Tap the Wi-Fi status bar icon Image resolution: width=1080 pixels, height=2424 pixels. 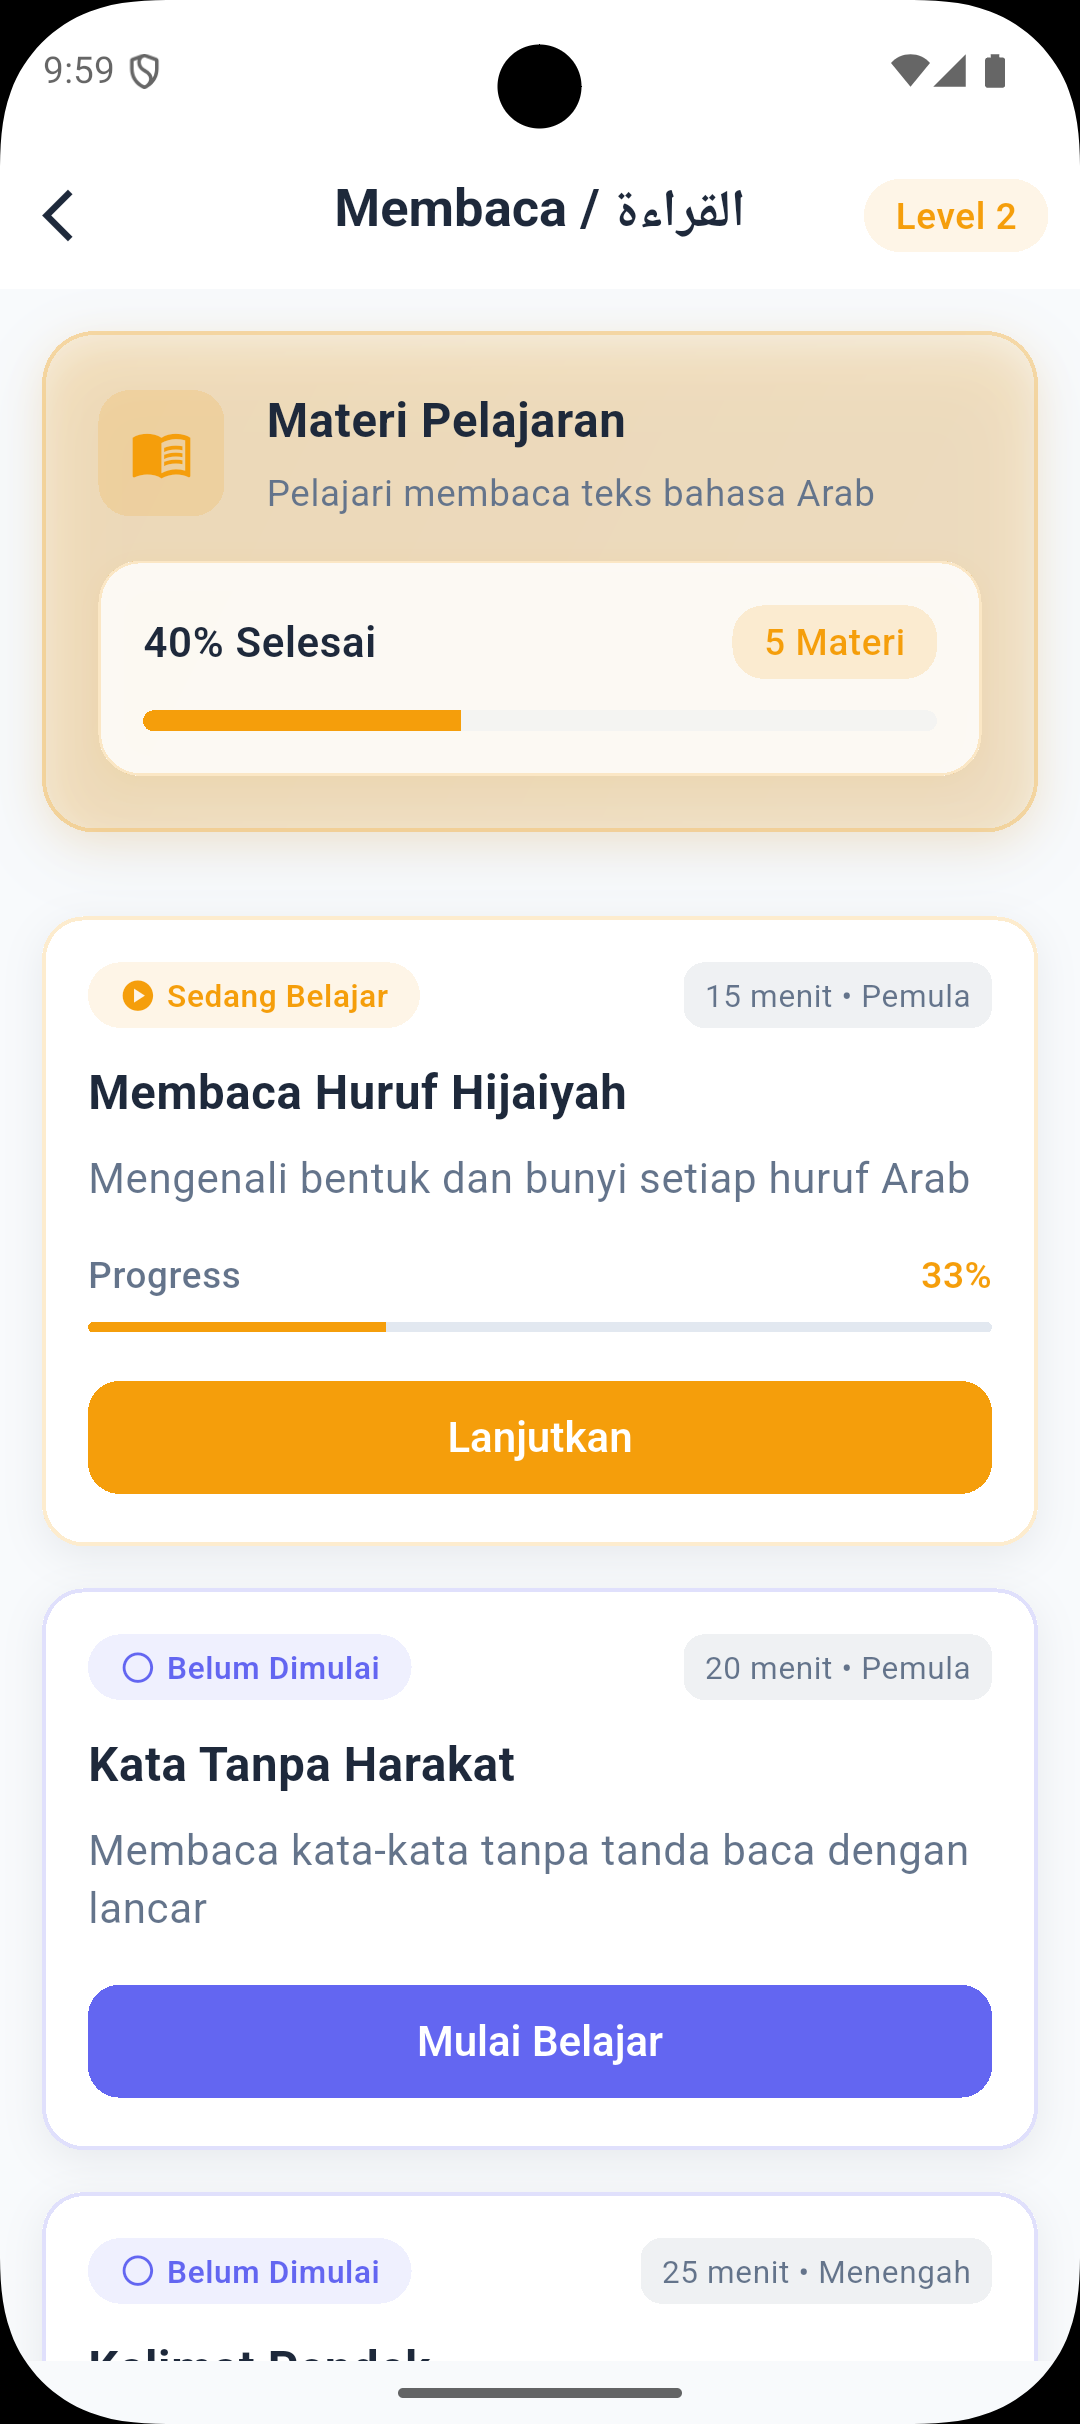click(909, 71)
